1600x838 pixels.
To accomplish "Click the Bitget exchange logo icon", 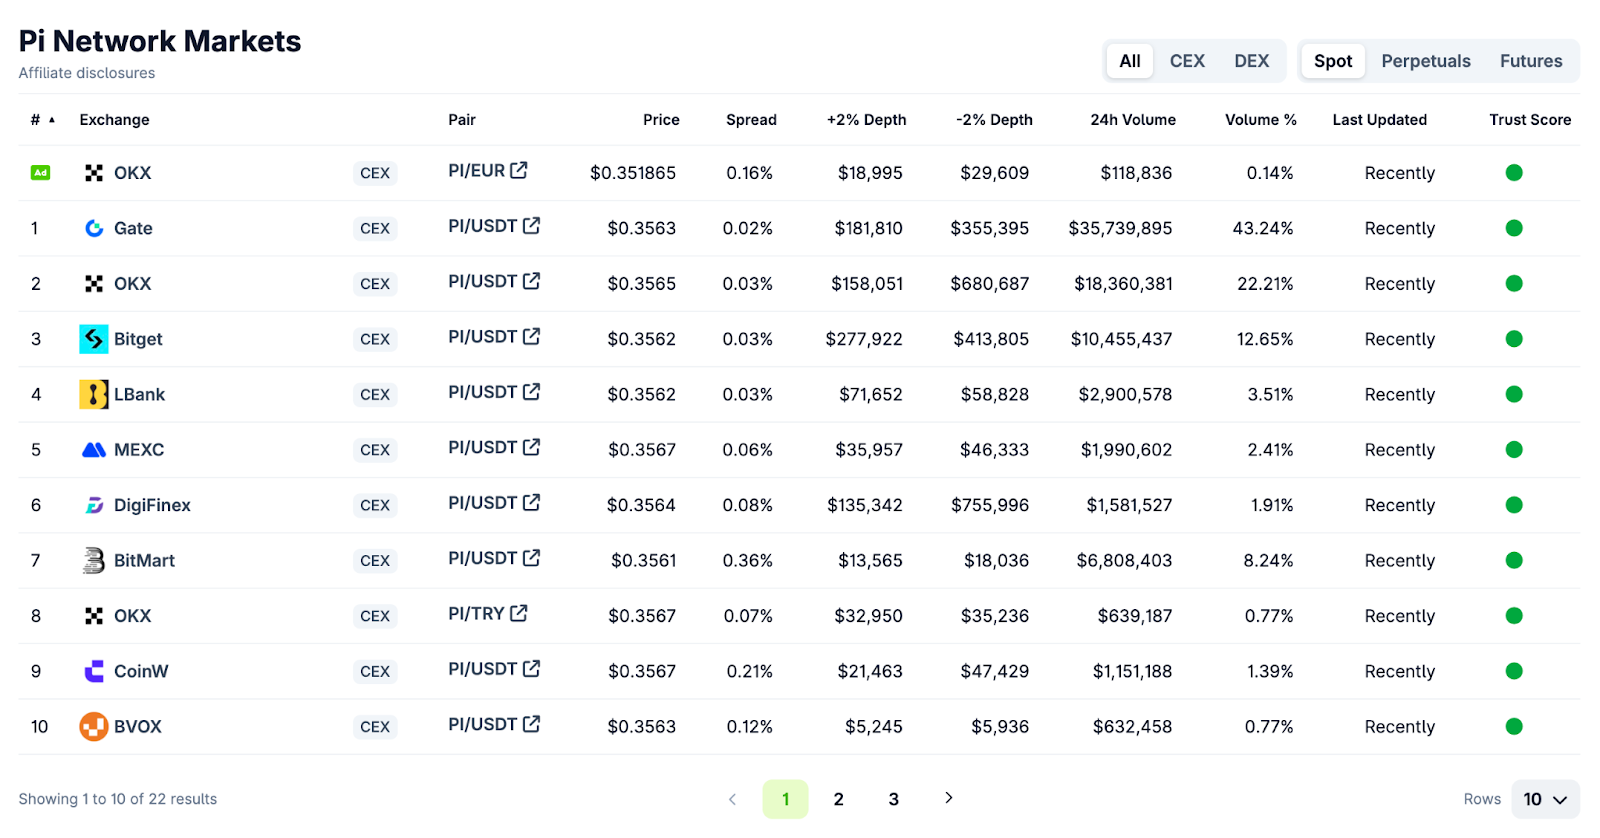I will [94, 339].
